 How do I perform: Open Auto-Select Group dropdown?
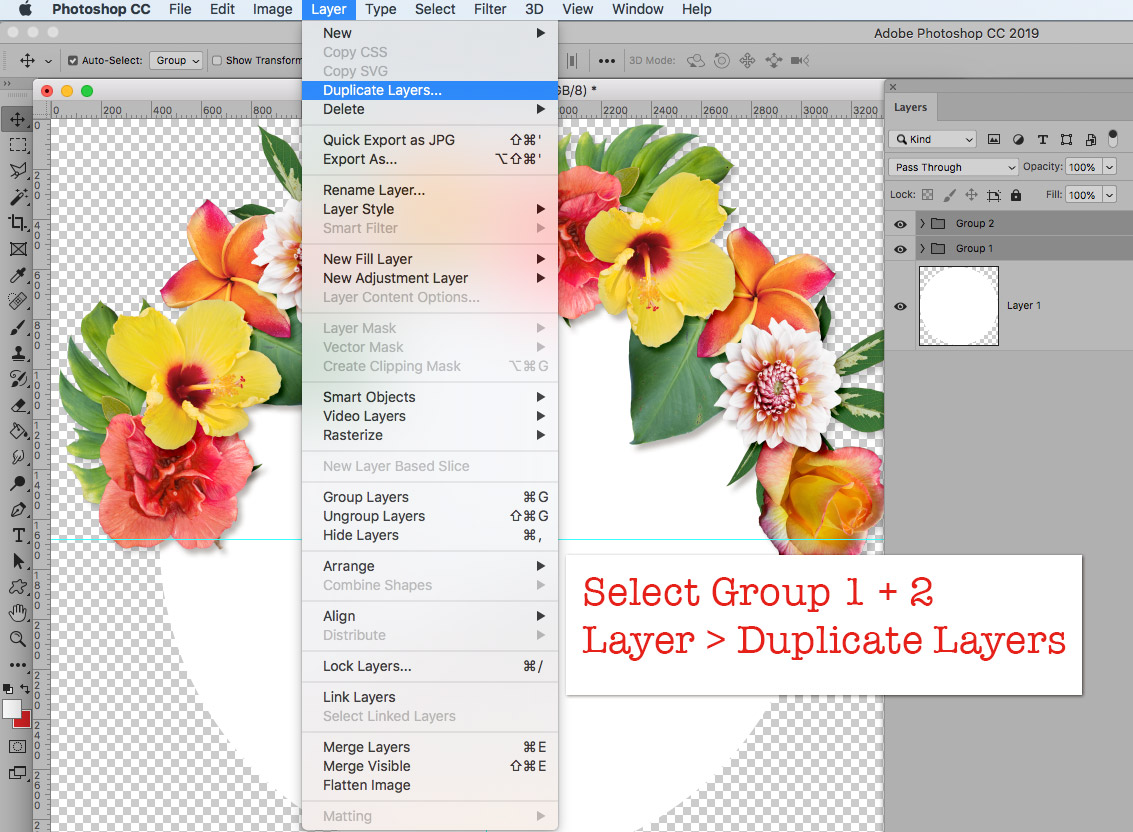point(176,61)
